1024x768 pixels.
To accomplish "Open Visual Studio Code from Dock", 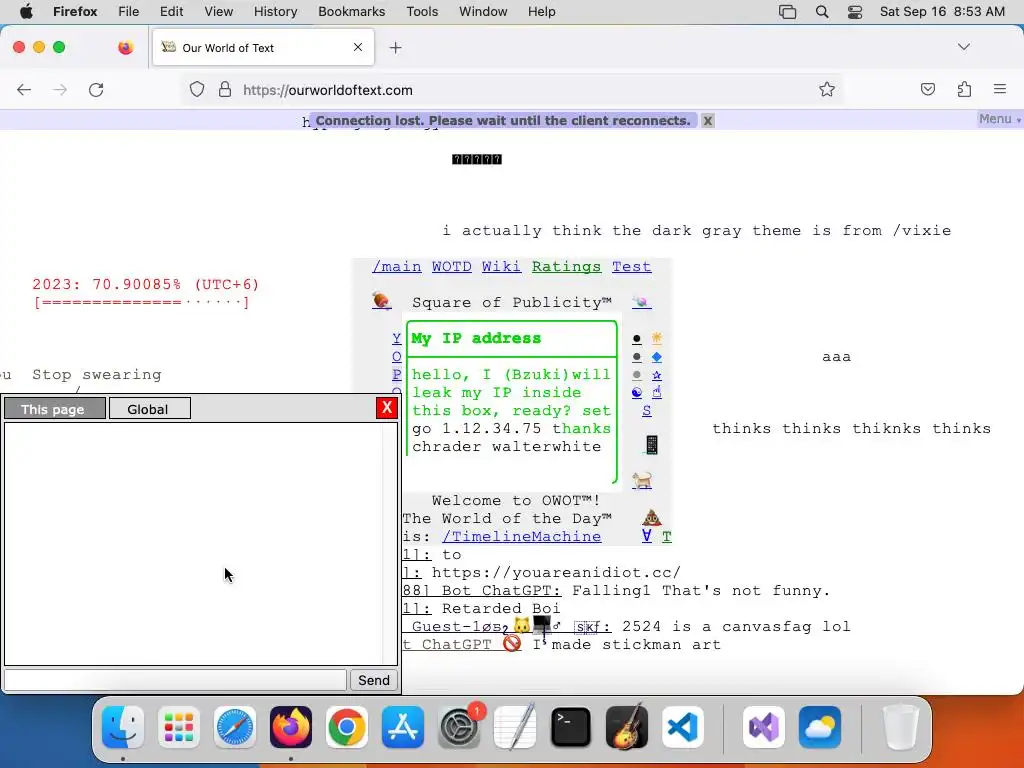I will [683, 727].
